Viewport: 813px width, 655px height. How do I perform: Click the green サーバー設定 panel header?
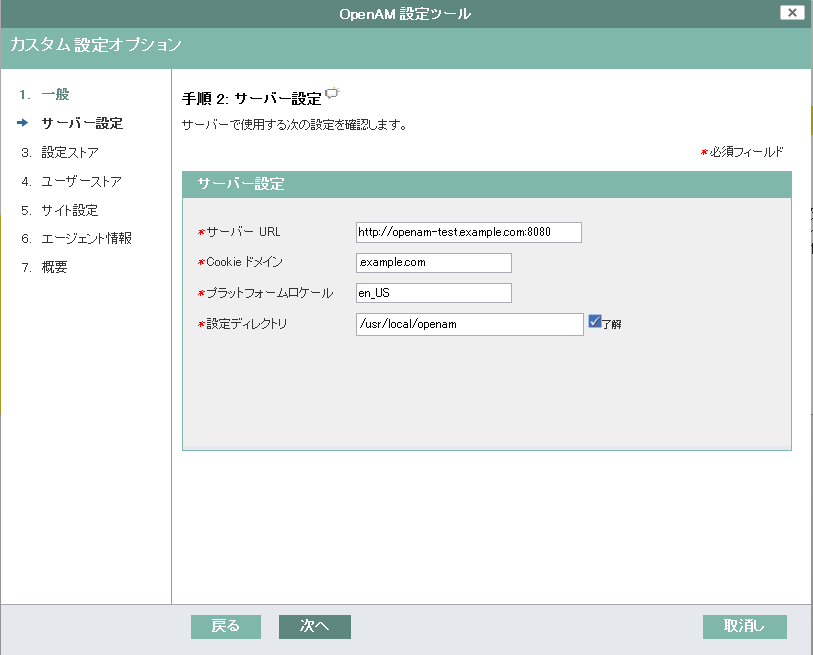(x=486, y=184)
